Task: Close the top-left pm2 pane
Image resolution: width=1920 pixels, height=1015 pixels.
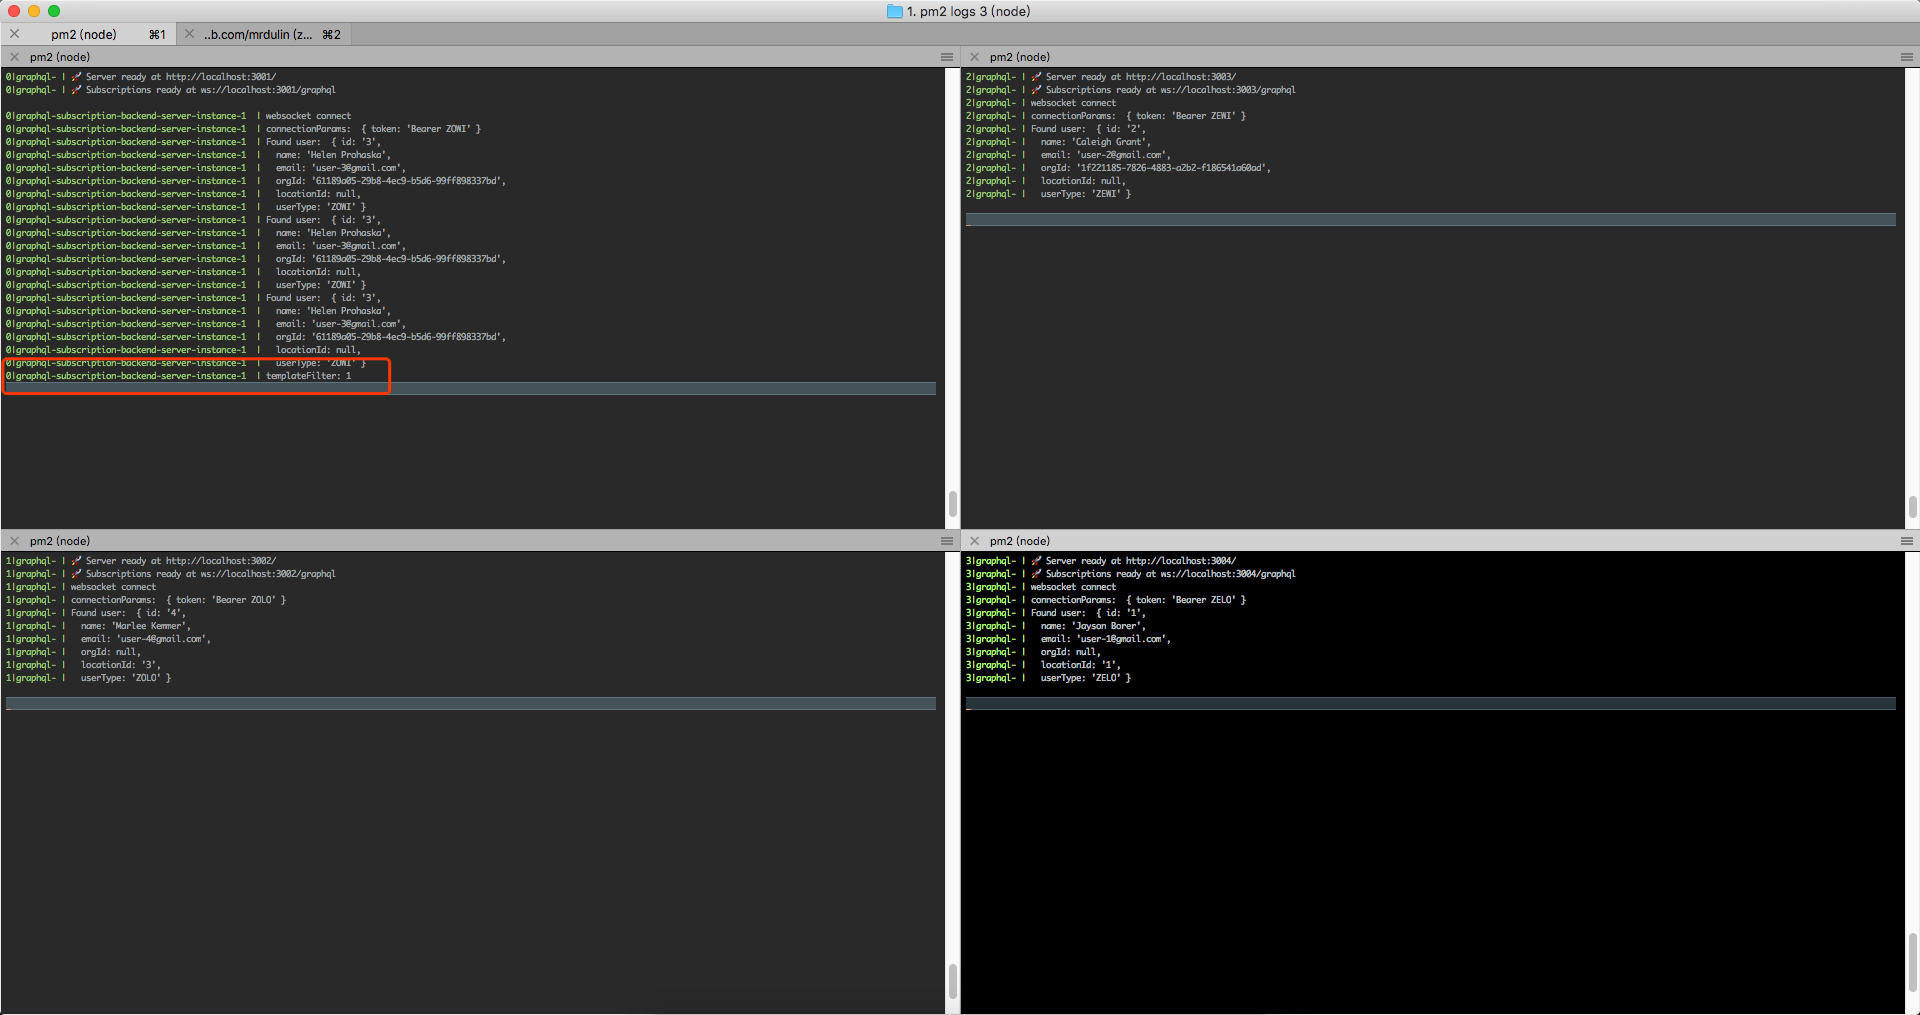Action: point(14,57)
